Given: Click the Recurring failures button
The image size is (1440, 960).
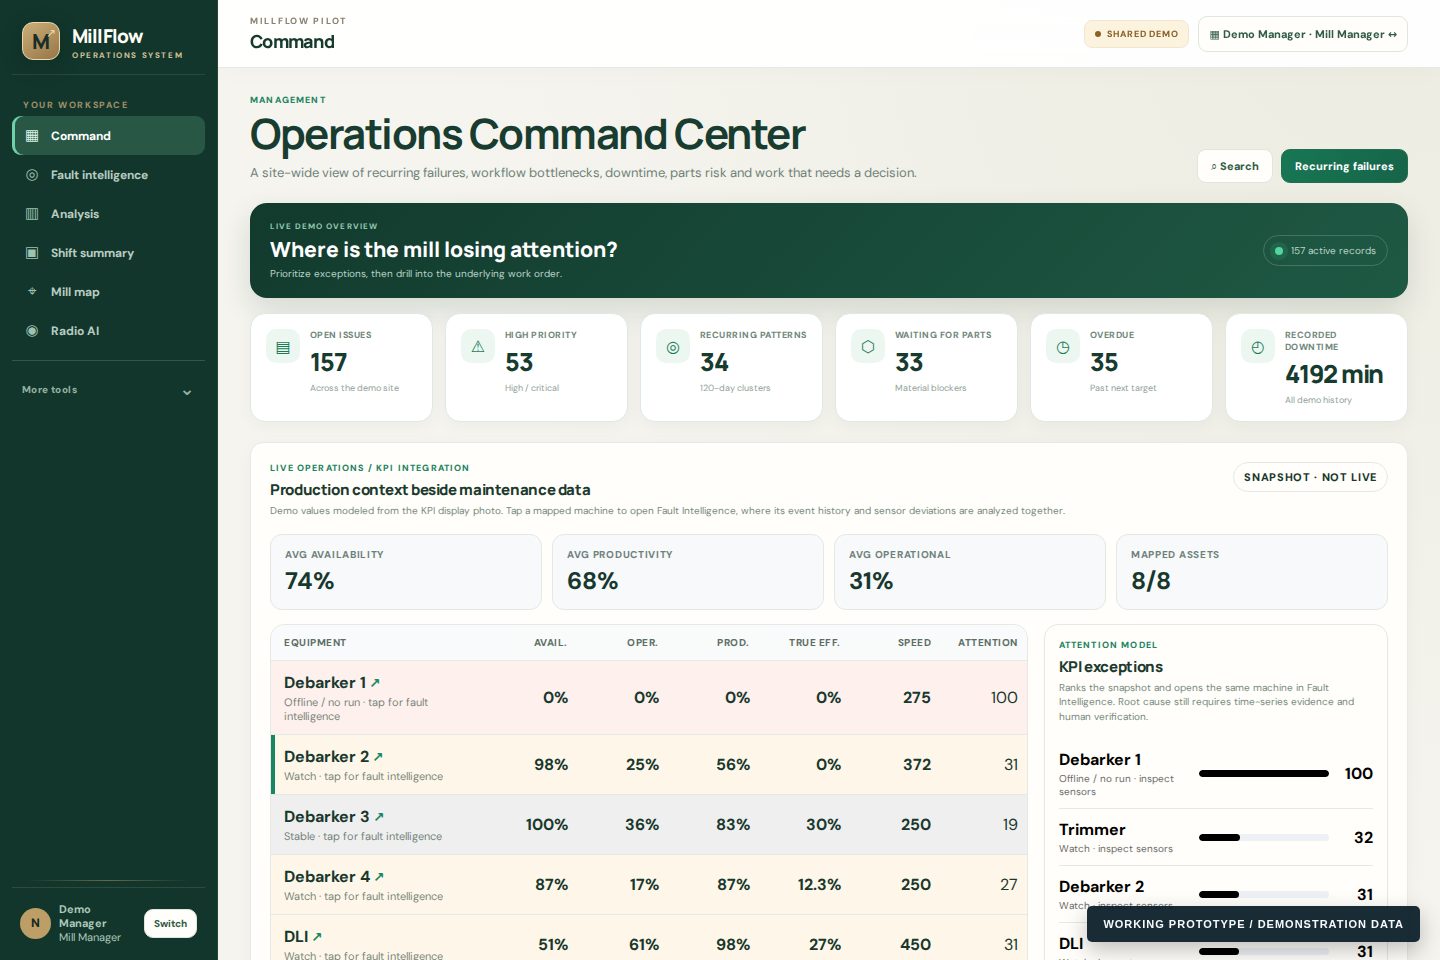Looking at the screenshot, I should pos(1344,166).
